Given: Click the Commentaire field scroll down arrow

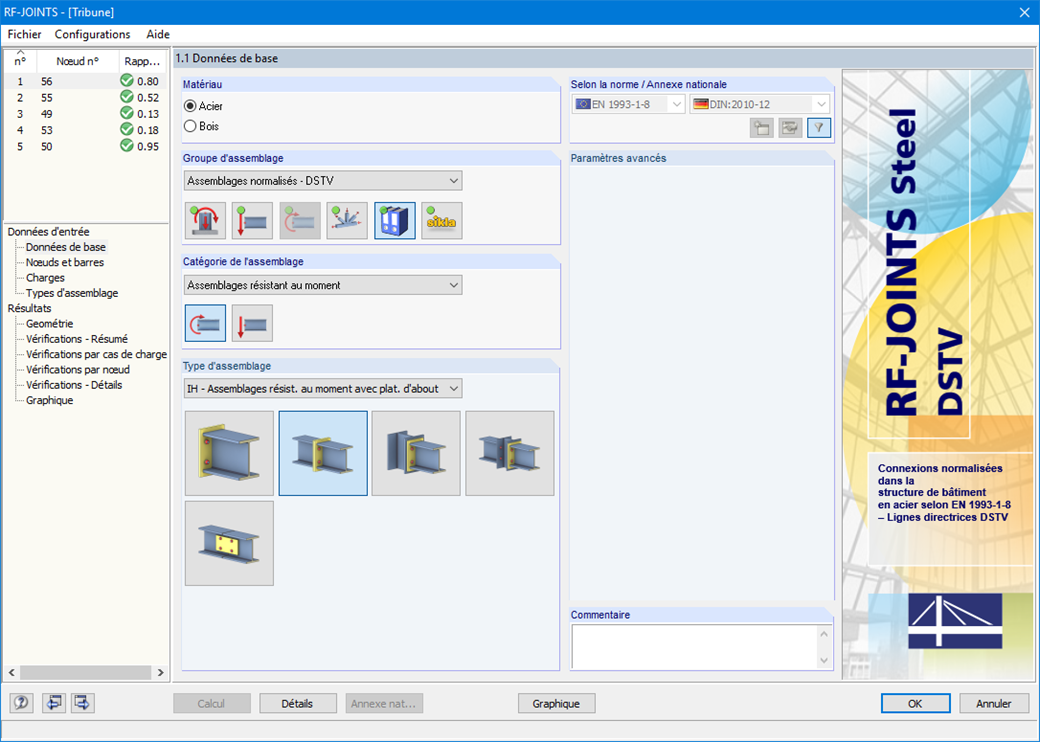Looking at the screenshot, I should 824,660.
